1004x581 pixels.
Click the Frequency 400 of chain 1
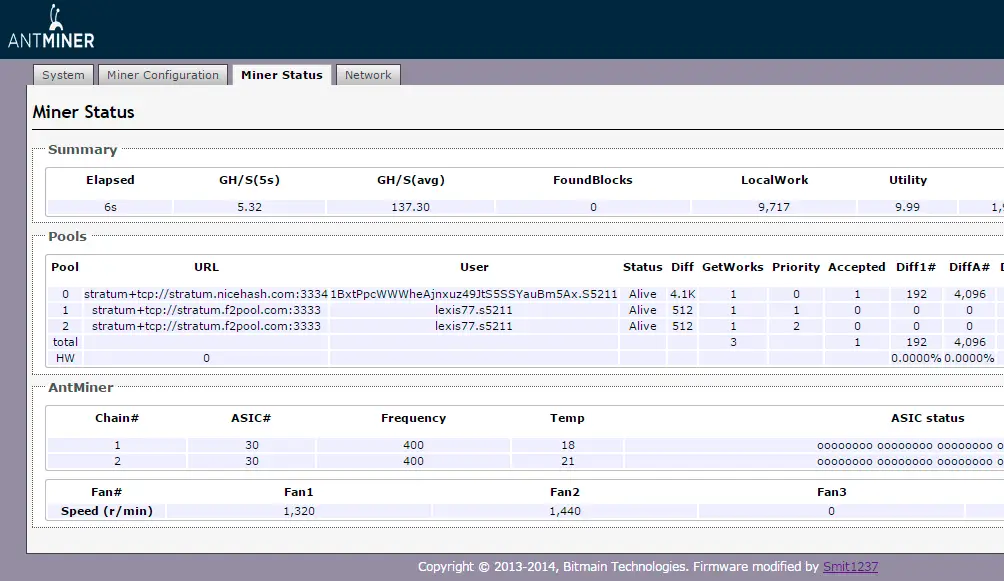point(414,445)
